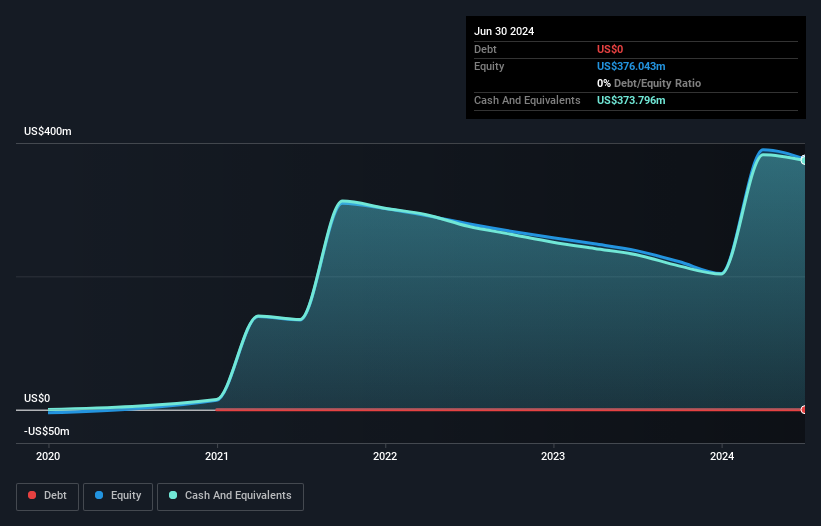Click the Debt value US$0 in tooltip
Image resolution: width=821 pixels, height=526 pixels.
click(610, 49)
